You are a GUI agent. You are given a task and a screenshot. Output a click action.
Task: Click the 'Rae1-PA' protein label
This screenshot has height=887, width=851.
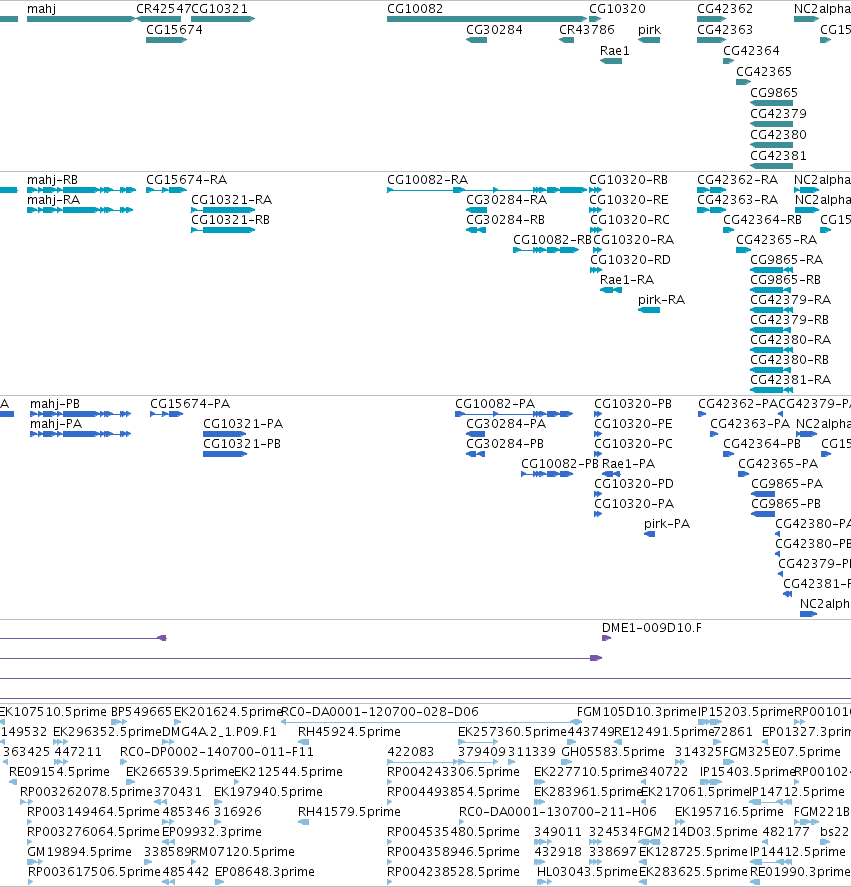coord(628,463)
